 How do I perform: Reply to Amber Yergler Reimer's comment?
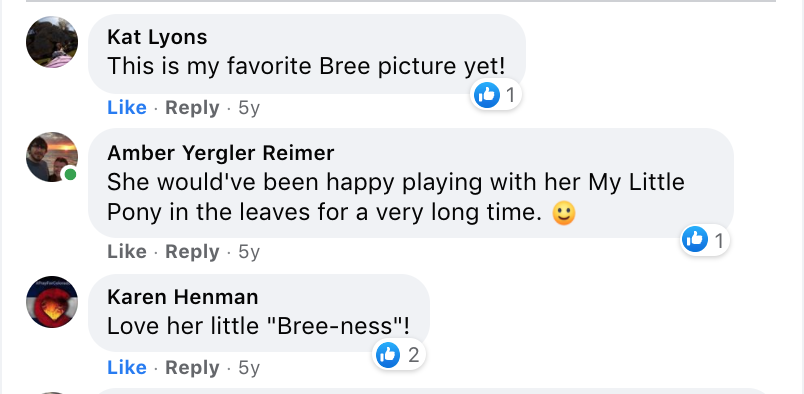[192, 252]
